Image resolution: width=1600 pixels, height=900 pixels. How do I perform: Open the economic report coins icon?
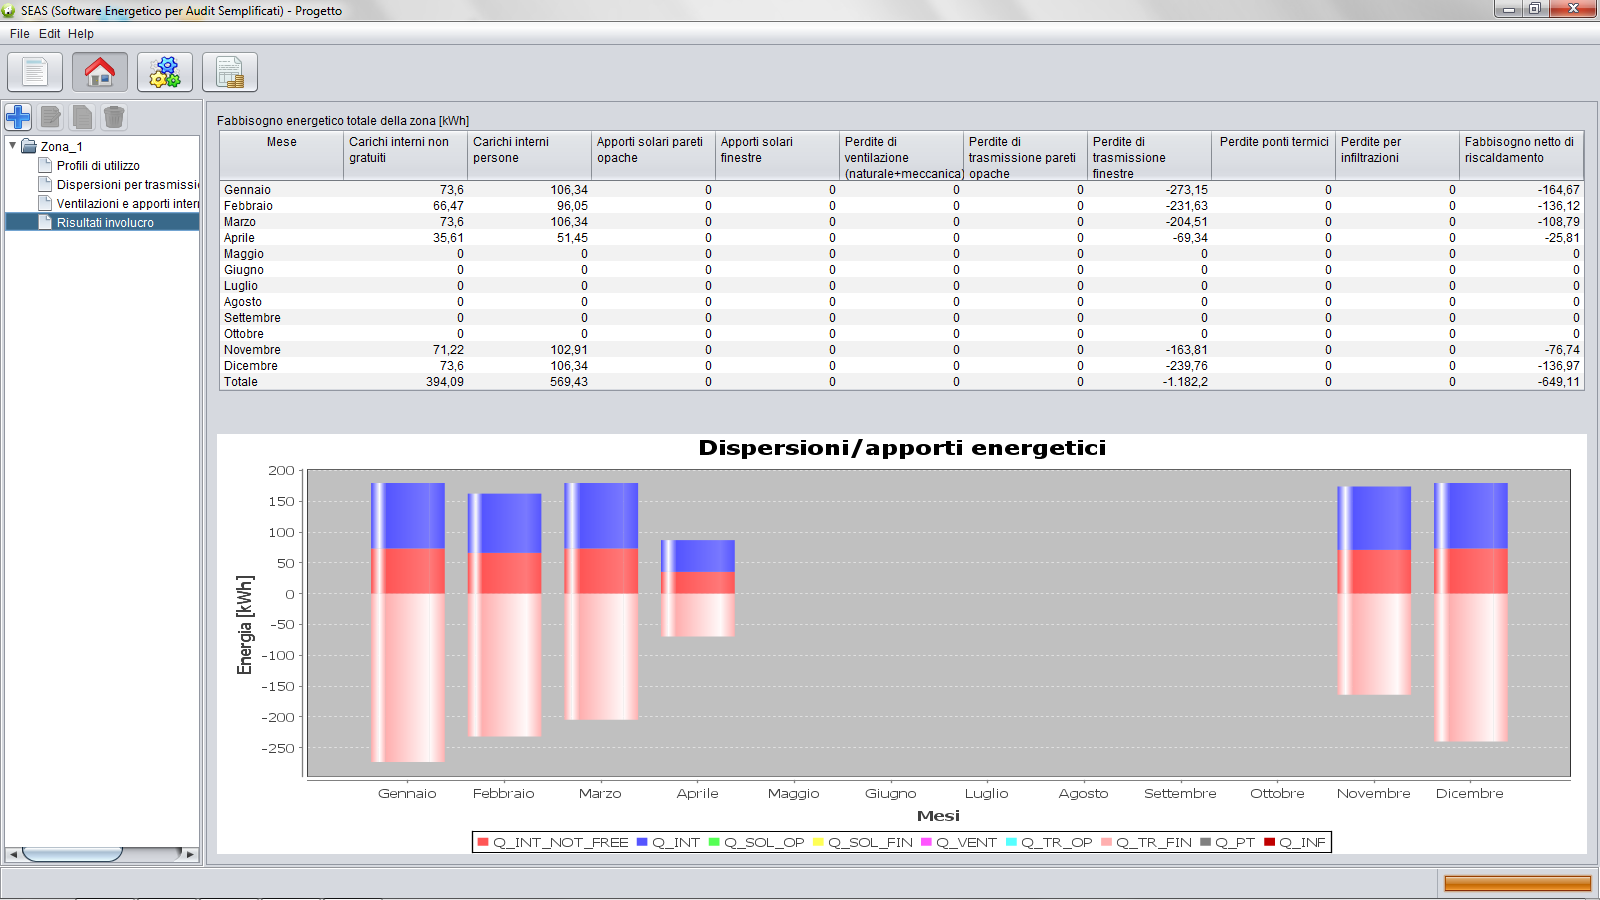[230, 72]
